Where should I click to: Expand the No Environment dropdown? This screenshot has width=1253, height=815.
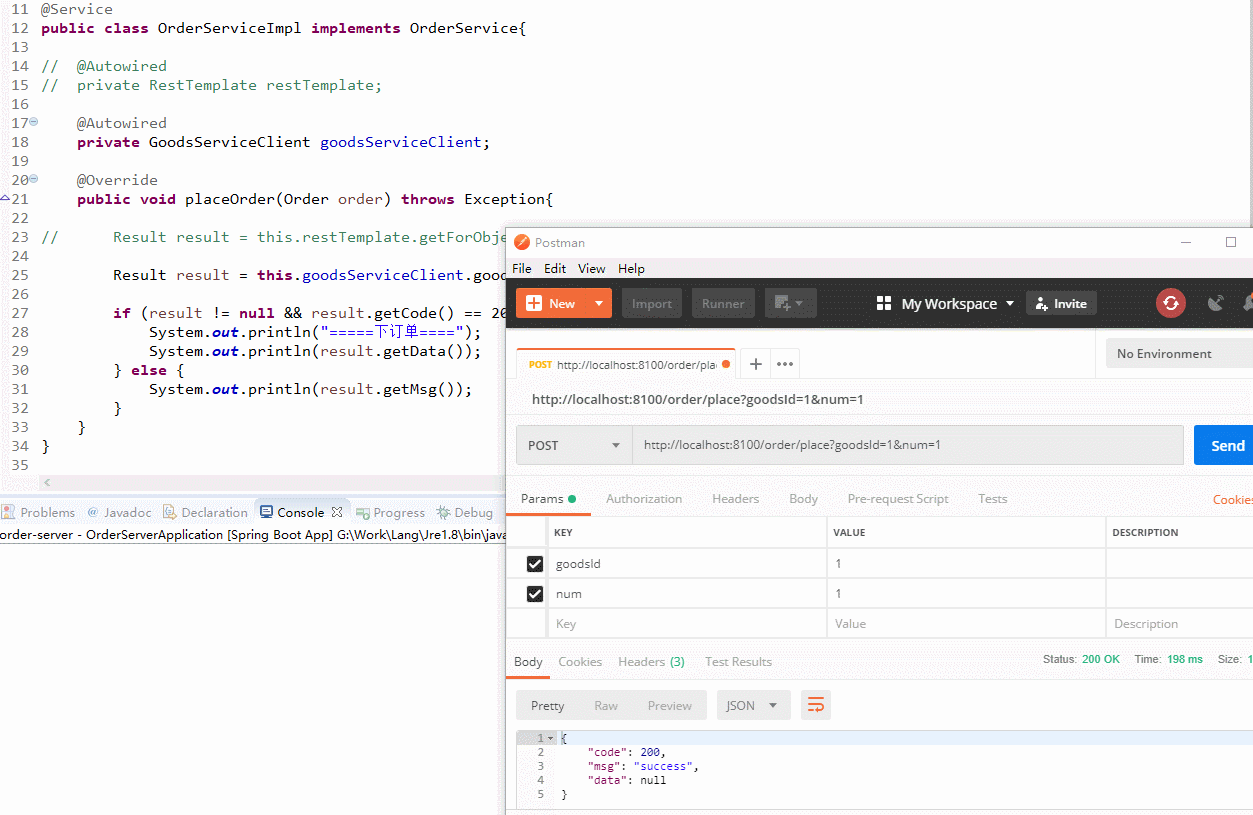[x=1178, y=353]
